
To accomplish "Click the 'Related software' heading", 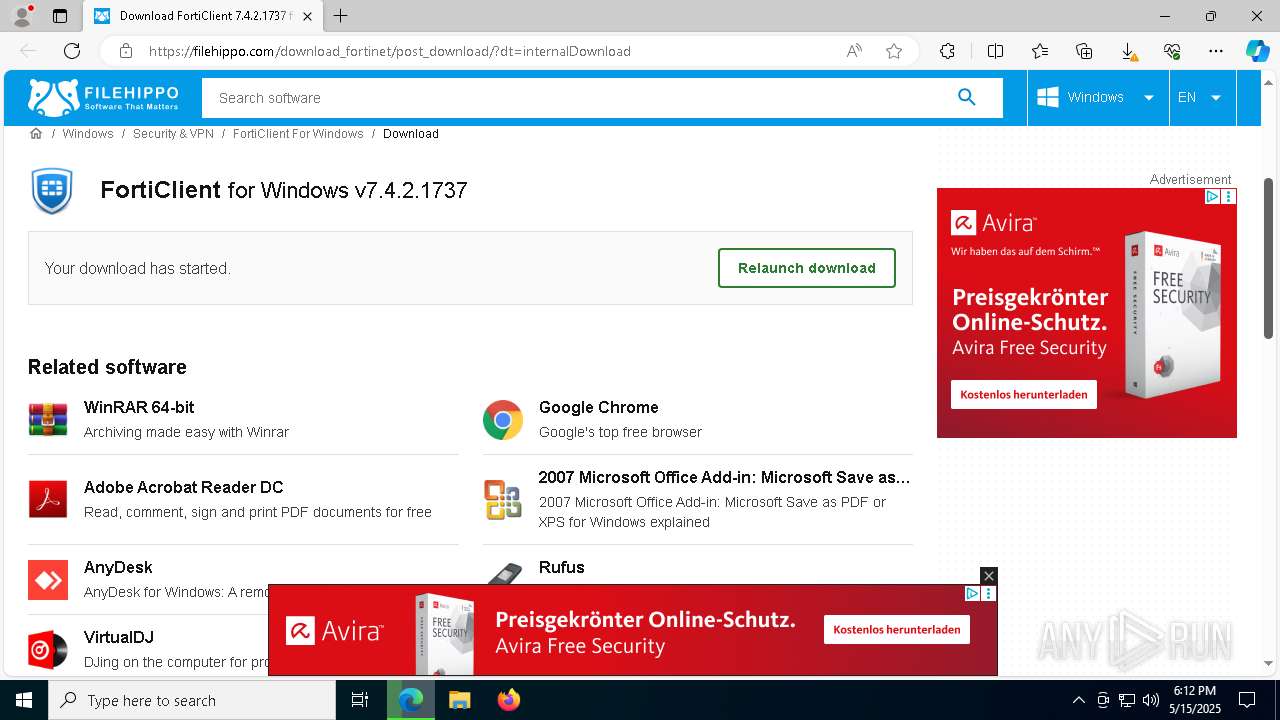I will (107, 367).
